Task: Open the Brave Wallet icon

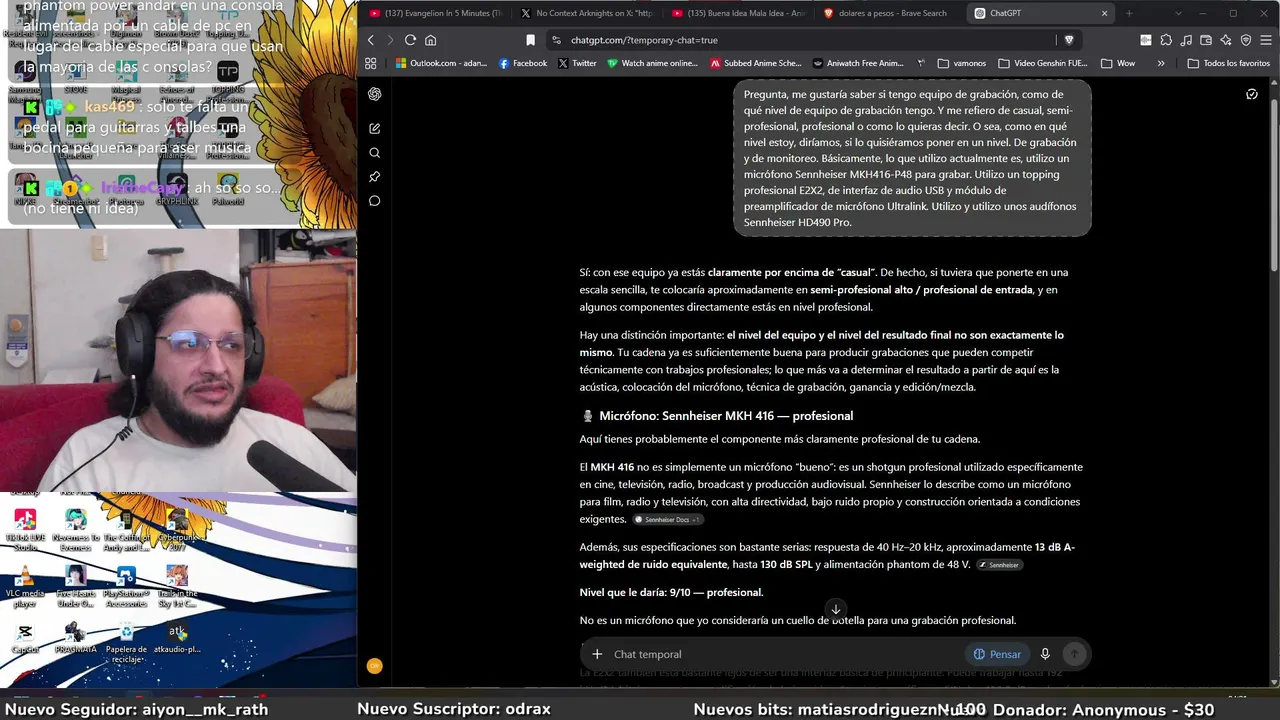Action: [x=1206, y=40]
